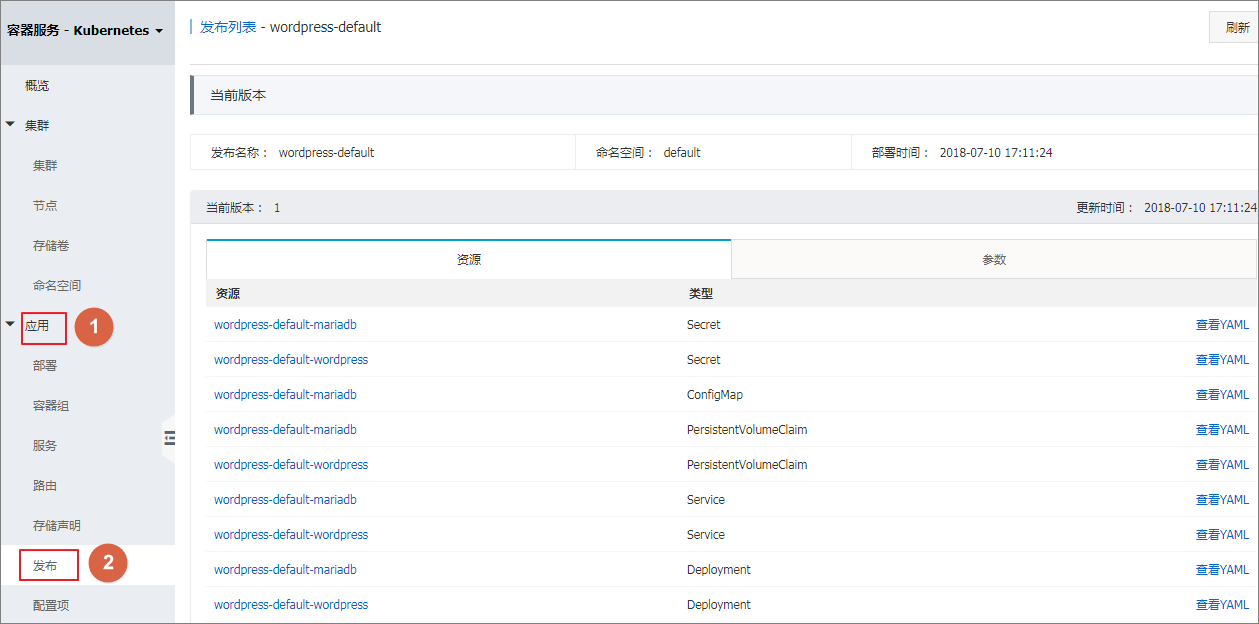The width and height of the screenshot is (1259, 624).
Task: View YAML for the mariadb Deployment
Action: pyautogui.click(x=1222, y=570)
